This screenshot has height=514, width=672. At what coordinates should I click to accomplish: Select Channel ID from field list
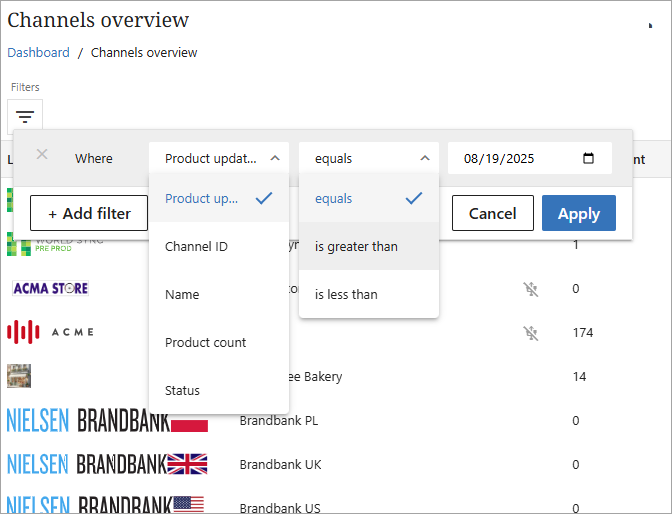point(196,246)
